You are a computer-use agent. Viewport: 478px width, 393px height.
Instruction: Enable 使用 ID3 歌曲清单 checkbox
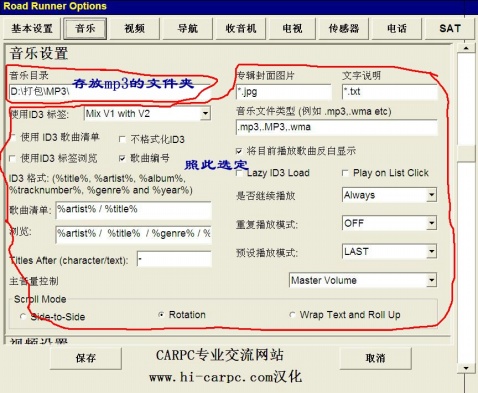[x=13, y=137]
